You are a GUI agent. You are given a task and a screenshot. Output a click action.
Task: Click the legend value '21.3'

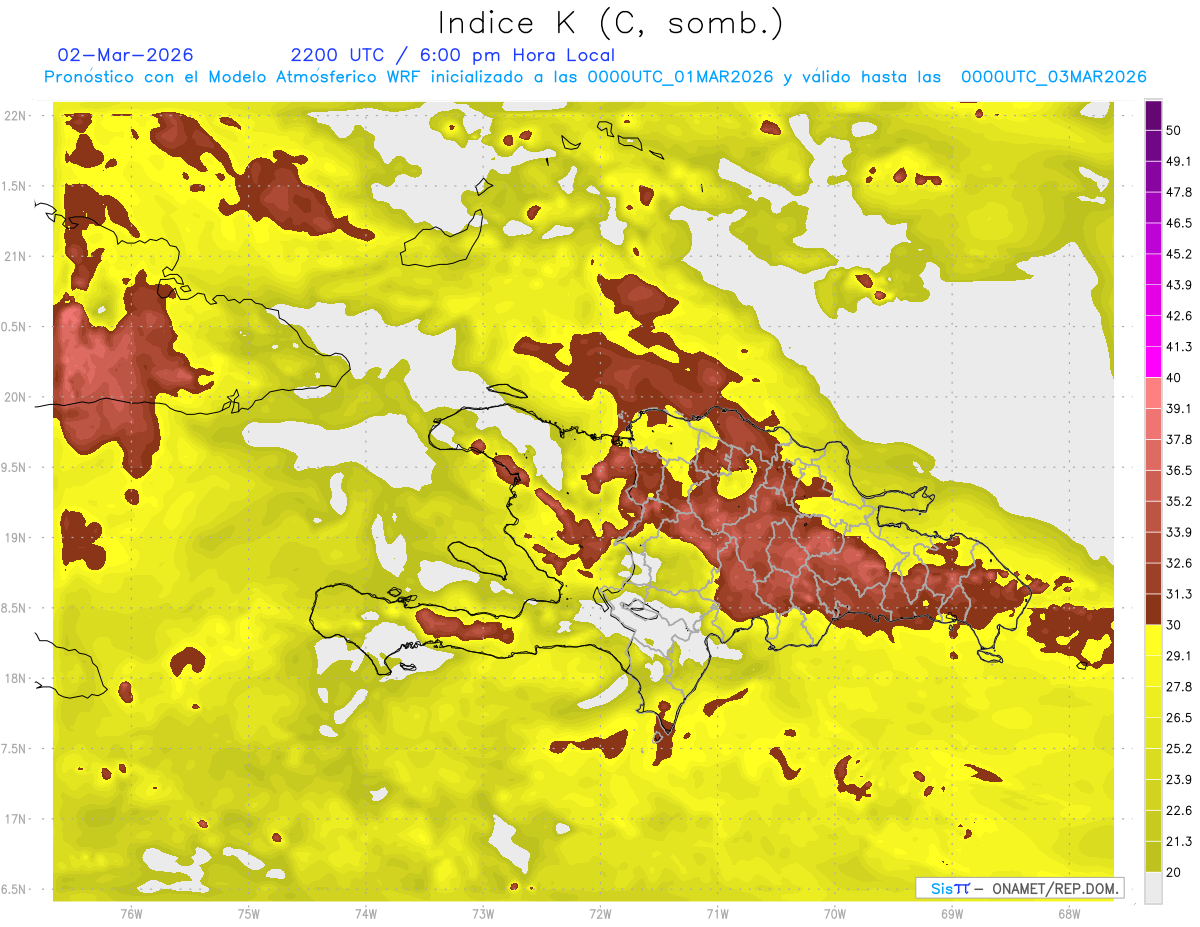(1180, 842)
